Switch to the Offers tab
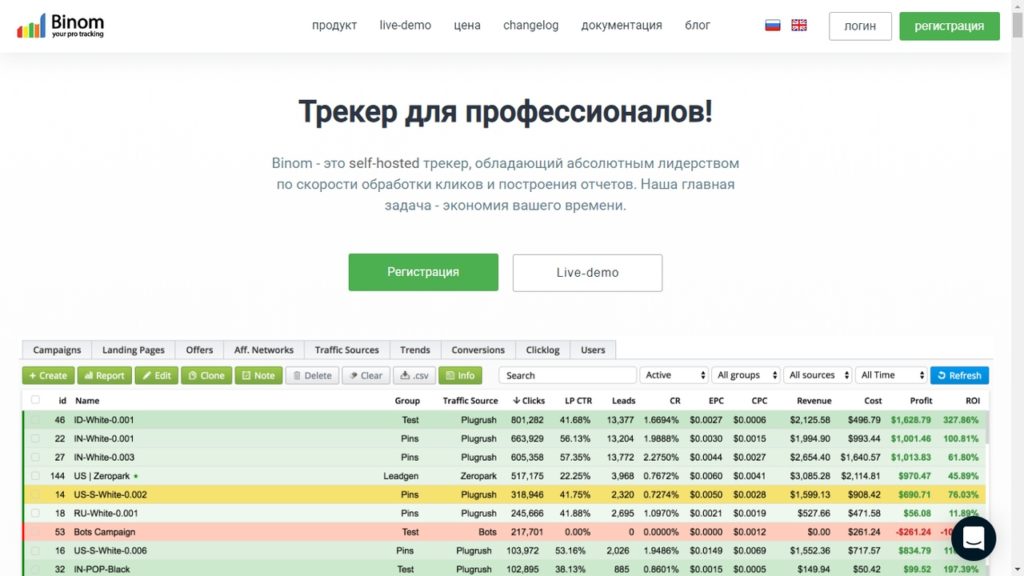 click(x=199, y=350)
